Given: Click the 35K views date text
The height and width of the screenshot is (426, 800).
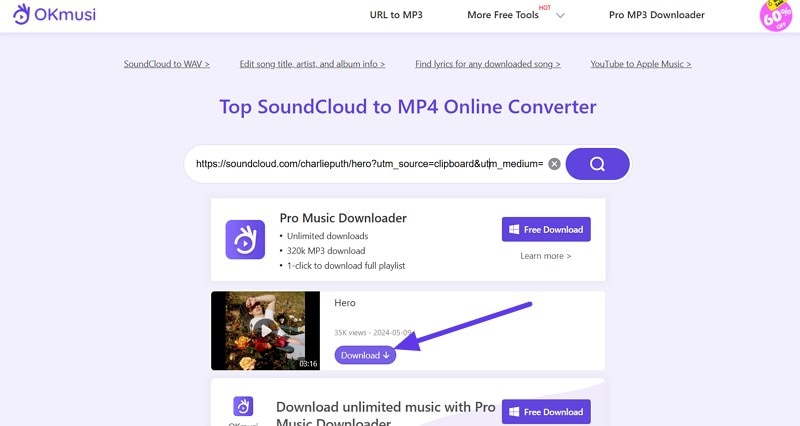Looking at the screenshot, I should [x=373, y=333].
